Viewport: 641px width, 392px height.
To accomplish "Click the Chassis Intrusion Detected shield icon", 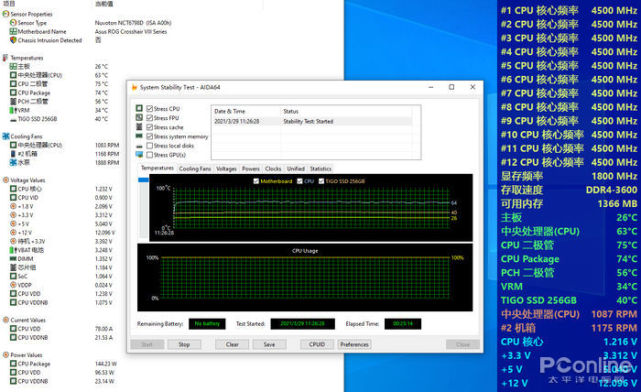I will [x=13, y=40].
